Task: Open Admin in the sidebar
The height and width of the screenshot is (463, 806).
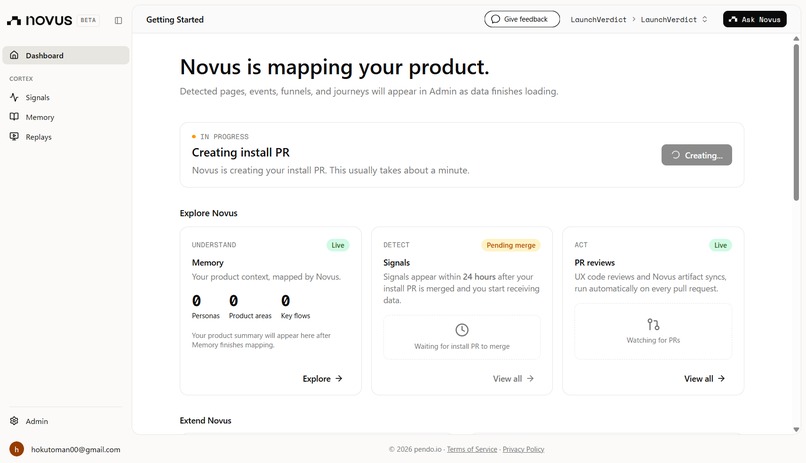Action: click(x=66, y=421)
